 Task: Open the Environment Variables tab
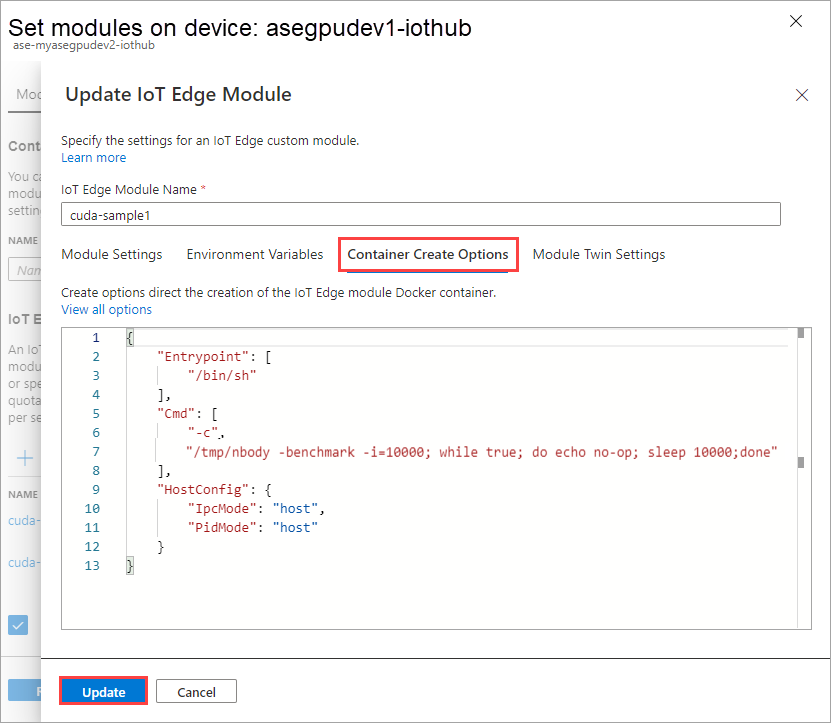[255, 254]
